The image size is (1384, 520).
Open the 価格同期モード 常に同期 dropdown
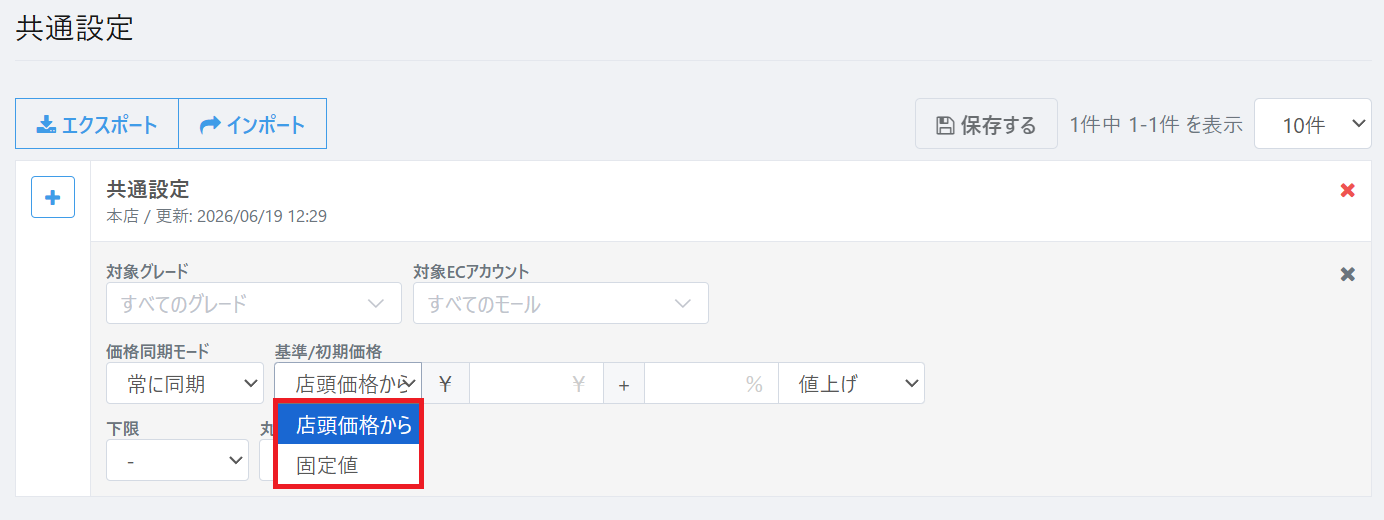pyautogui.click(x=185, y=383)
